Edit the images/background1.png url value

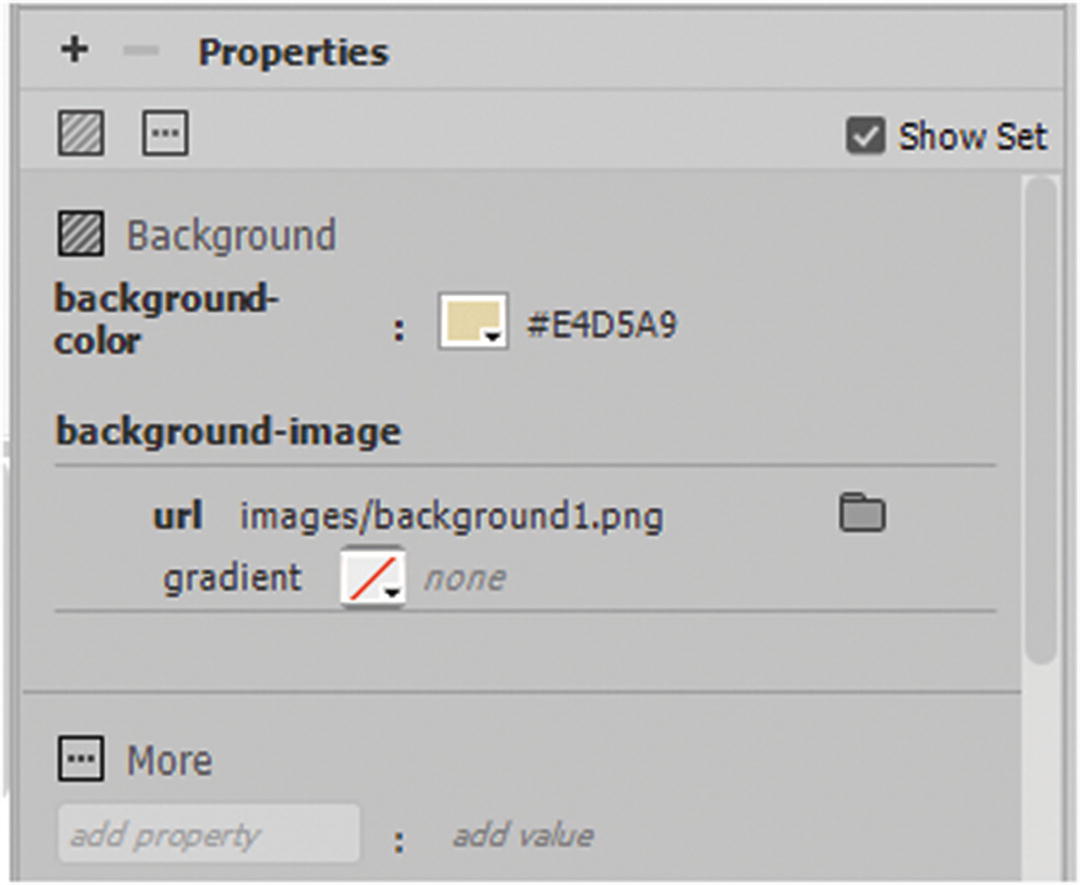[x=451, y=516]
